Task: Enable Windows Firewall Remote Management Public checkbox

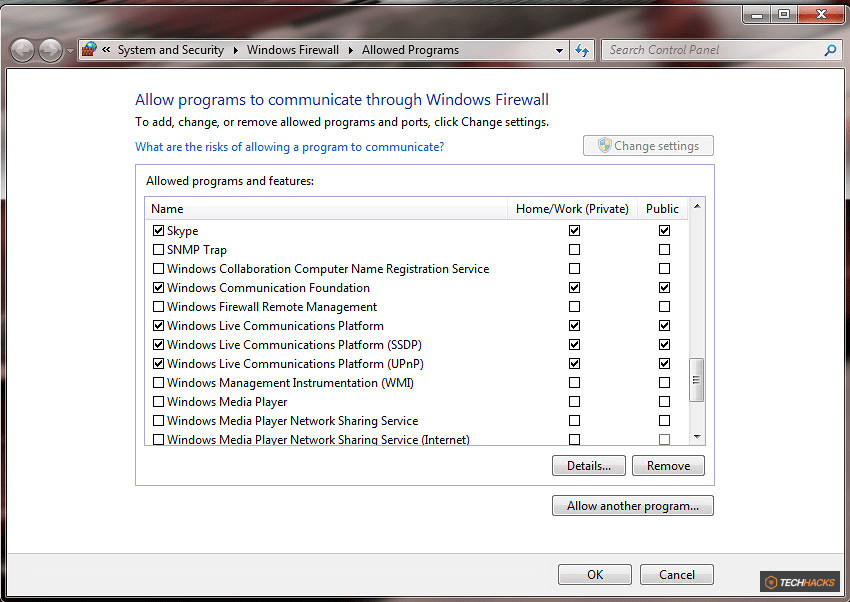Action: pyautogui.click(x=665, y=307)
